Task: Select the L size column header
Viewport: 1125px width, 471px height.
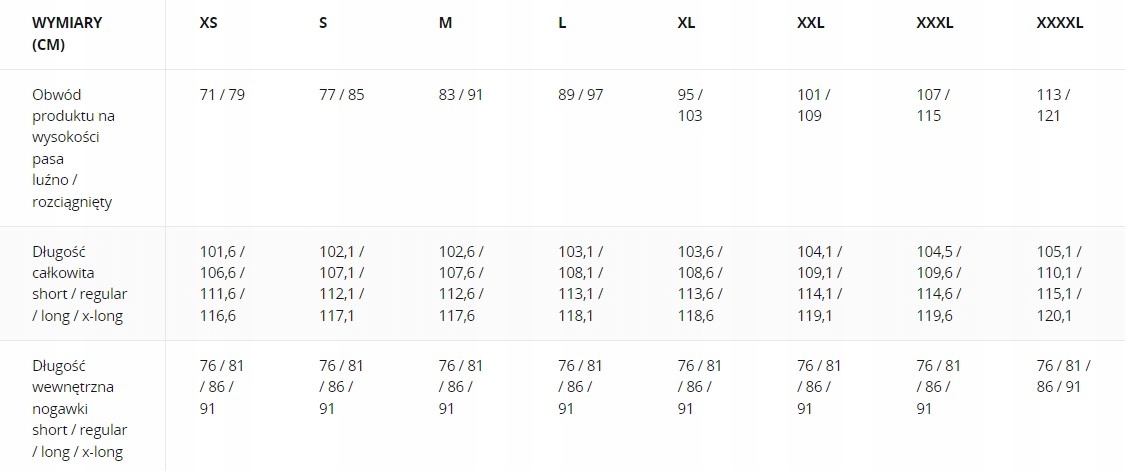Action: pos(562,23)
